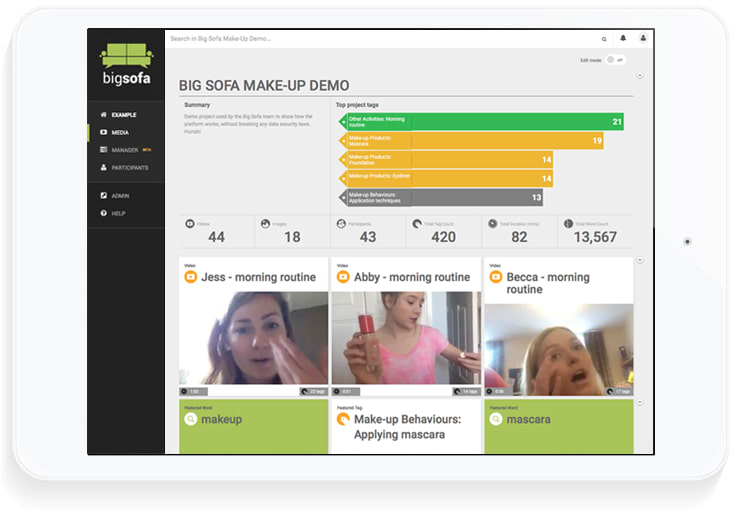
Task: Play the Jess morning routine video thumbnail
Action: [x=254, y=338]
